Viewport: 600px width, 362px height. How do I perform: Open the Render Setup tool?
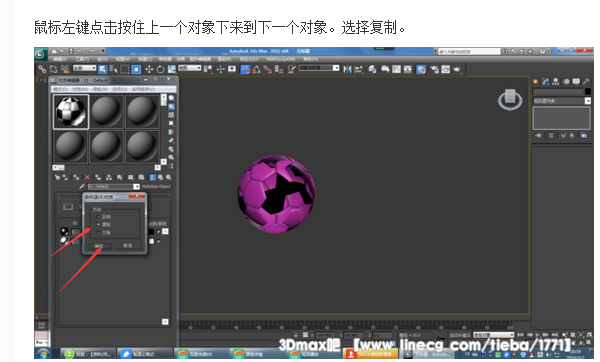[x=435, y=69]
